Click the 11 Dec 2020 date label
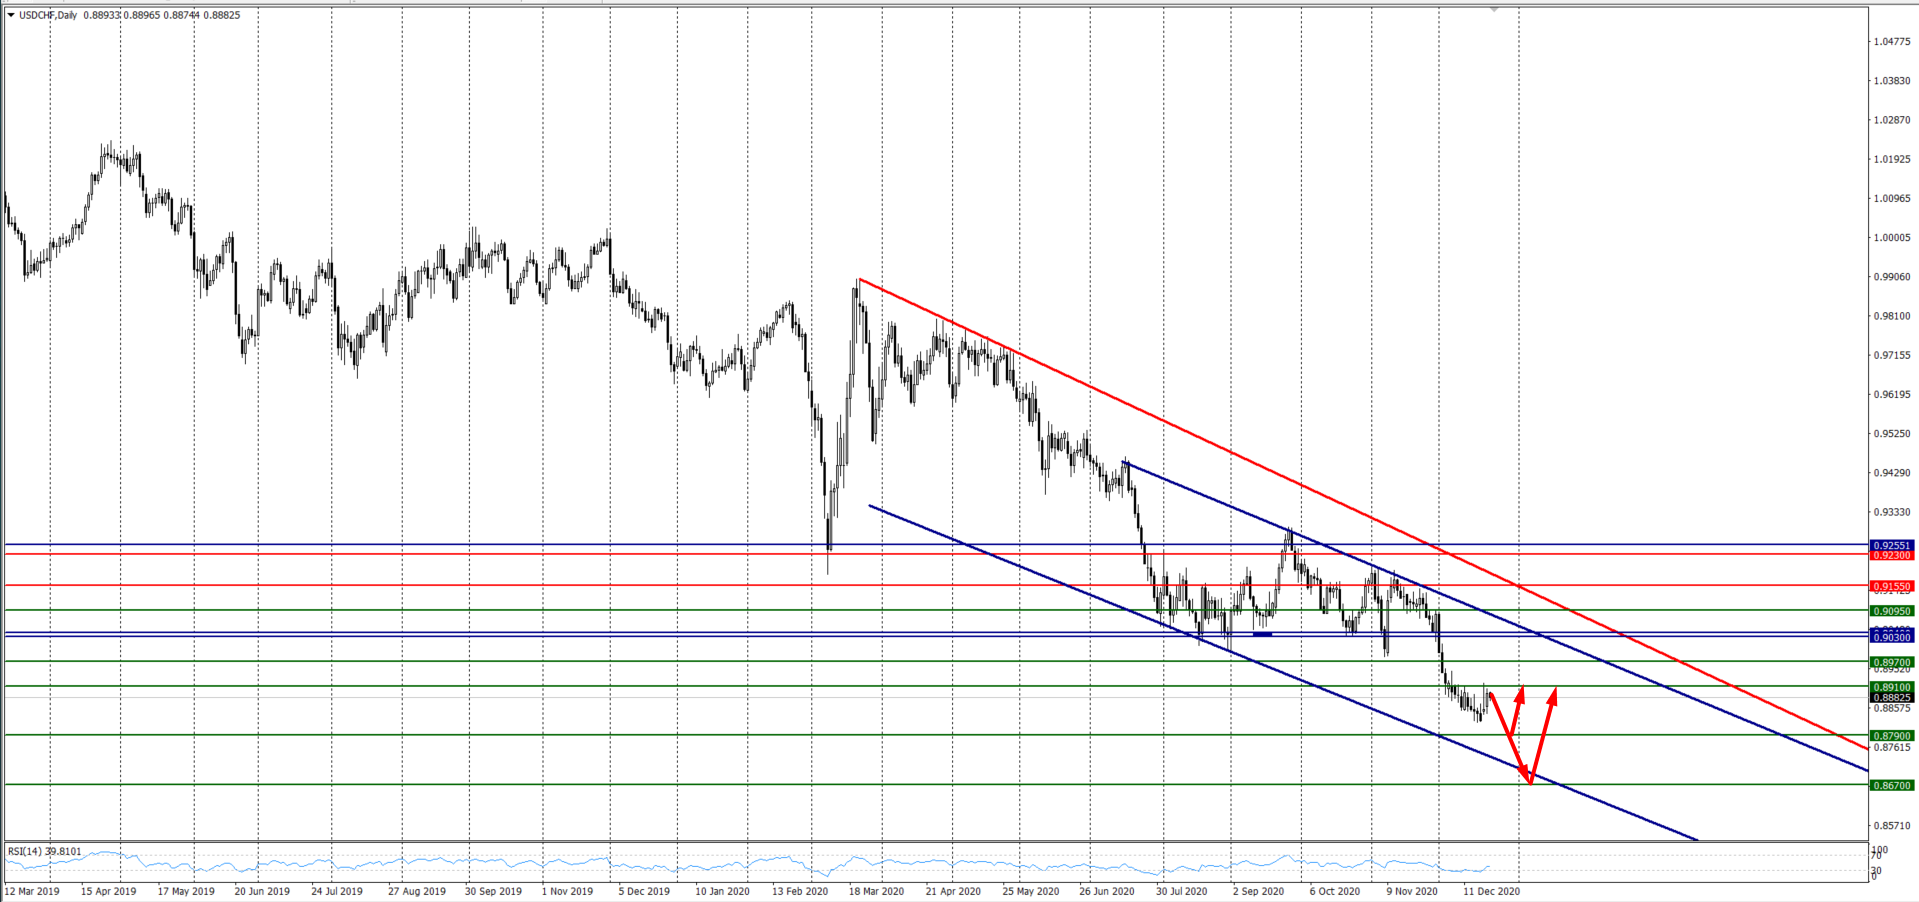This screenshot has width=1919, height=902. point(1491,891)
